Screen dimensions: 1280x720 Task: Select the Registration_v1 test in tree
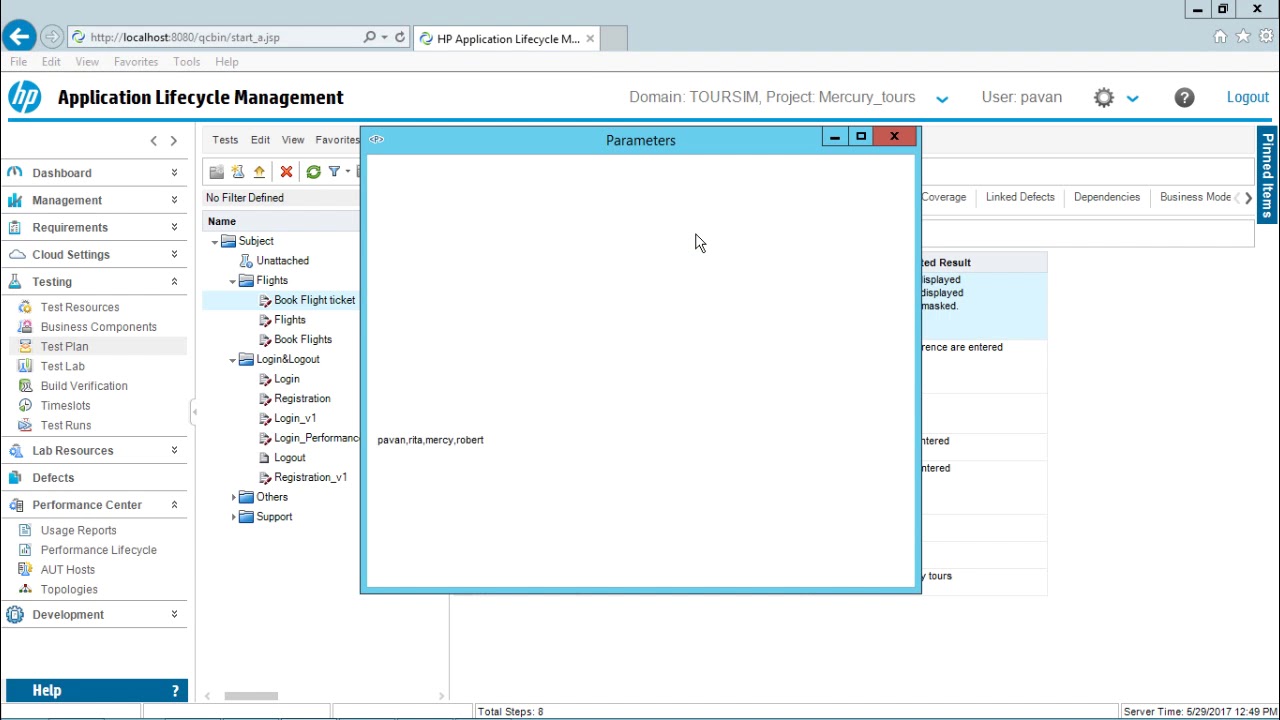310,477
